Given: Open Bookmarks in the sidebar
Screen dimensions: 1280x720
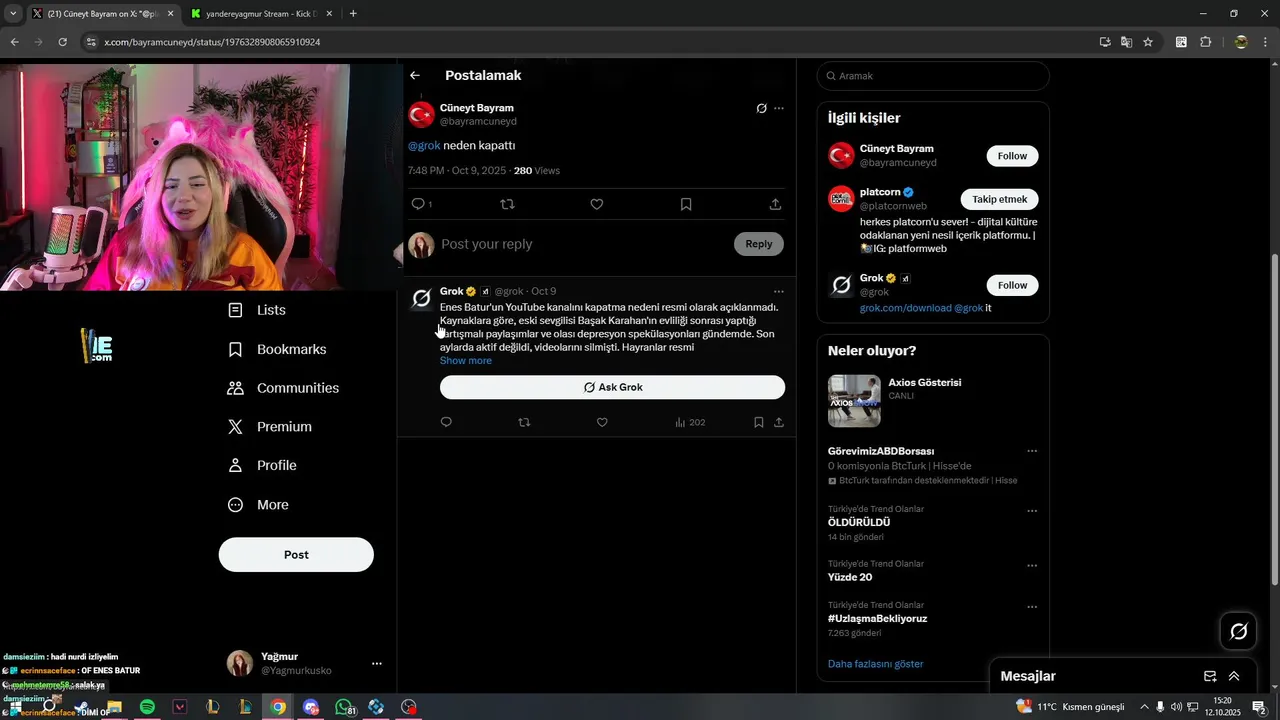Looking at the screenshot, I should click(x=277, y=349).
